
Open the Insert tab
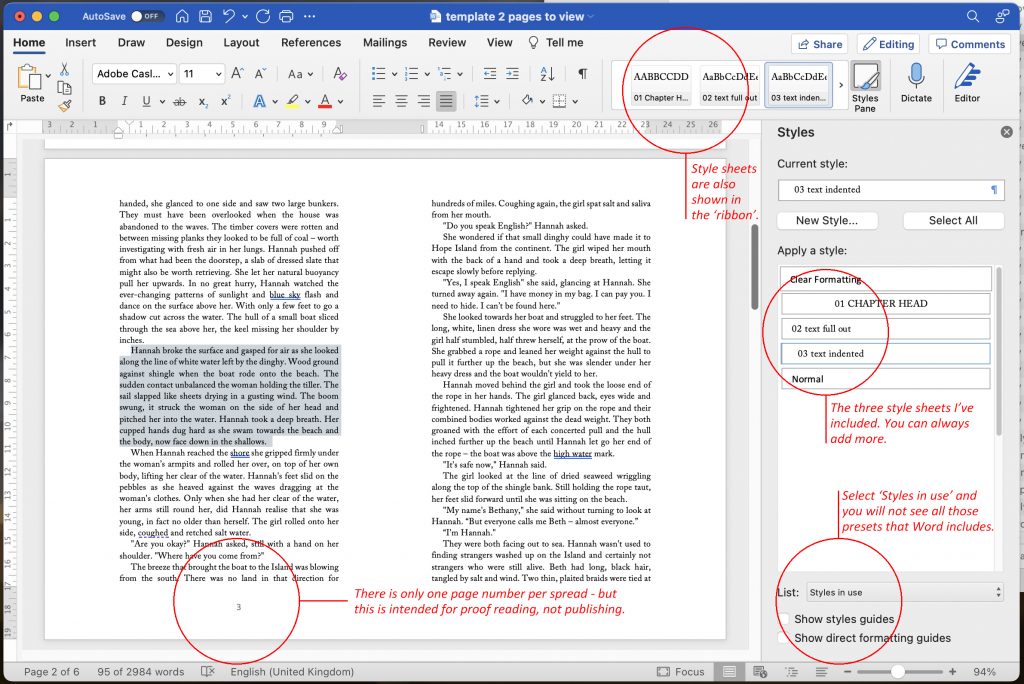(x=80, y=42)
